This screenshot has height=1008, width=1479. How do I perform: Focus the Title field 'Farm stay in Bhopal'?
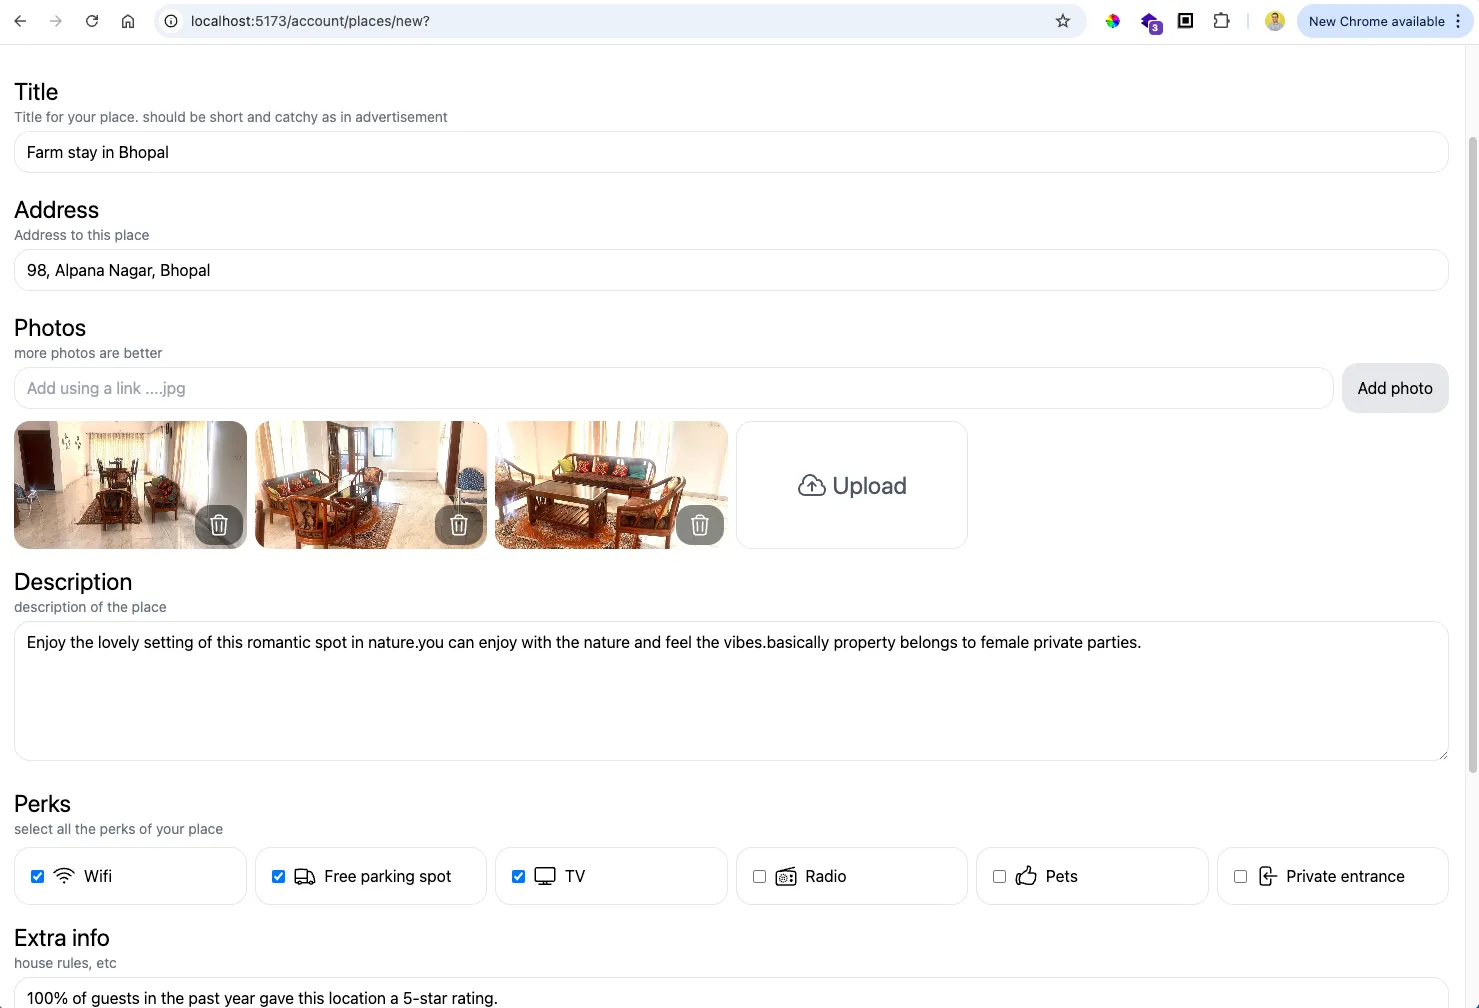pyautogui.click(x=731, y=152)
